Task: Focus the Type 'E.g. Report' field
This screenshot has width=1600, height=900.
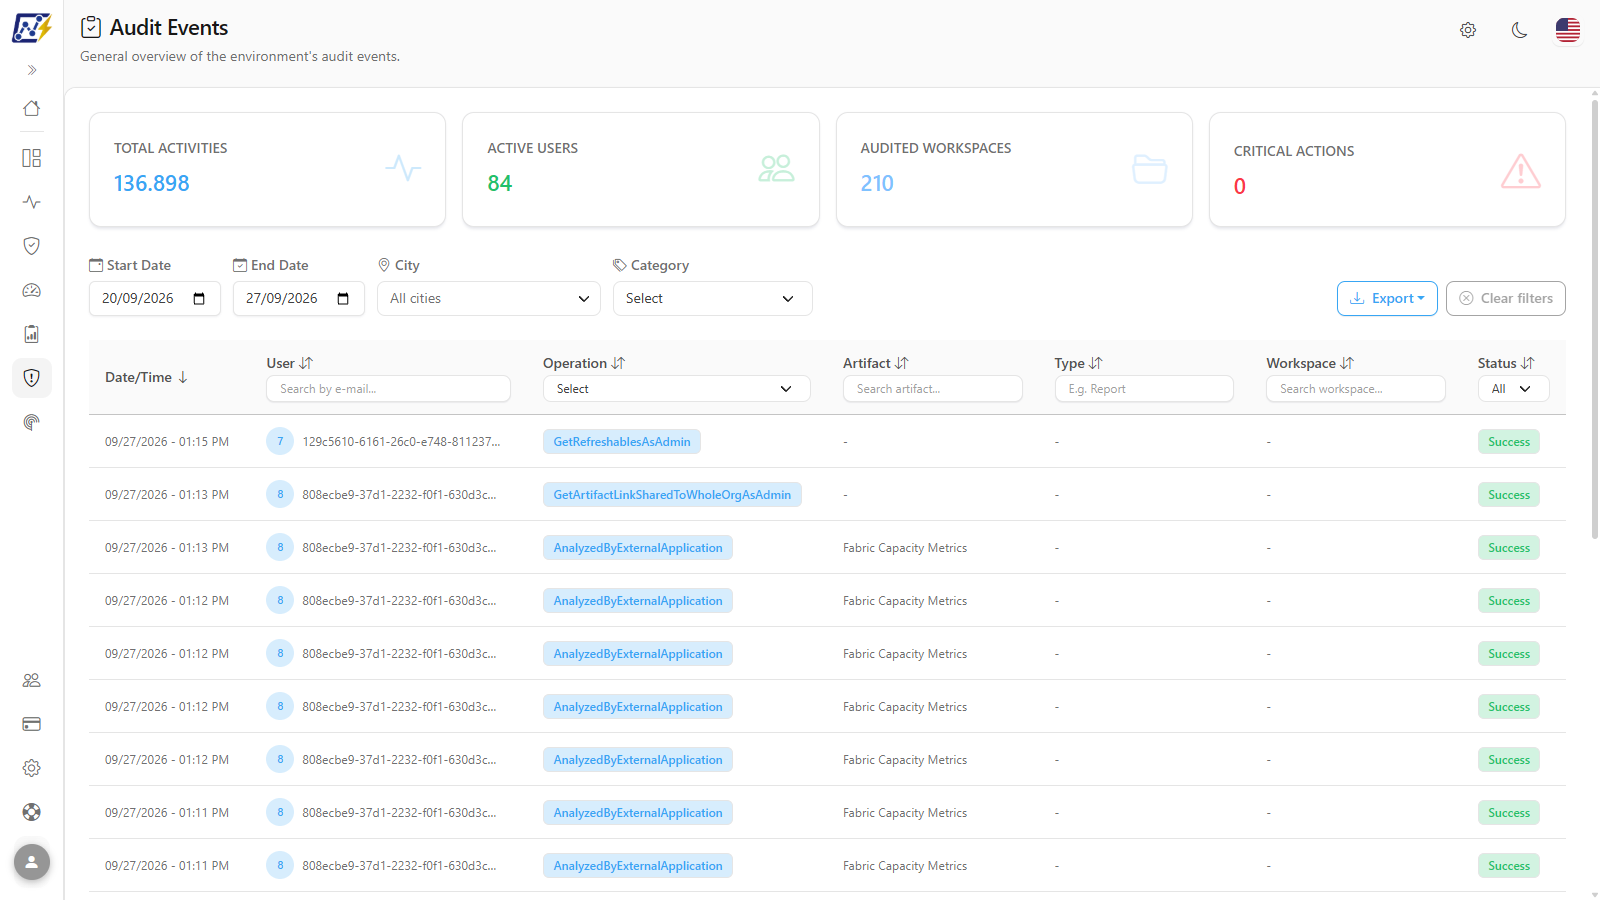Action: click(x=1144, y=389)
